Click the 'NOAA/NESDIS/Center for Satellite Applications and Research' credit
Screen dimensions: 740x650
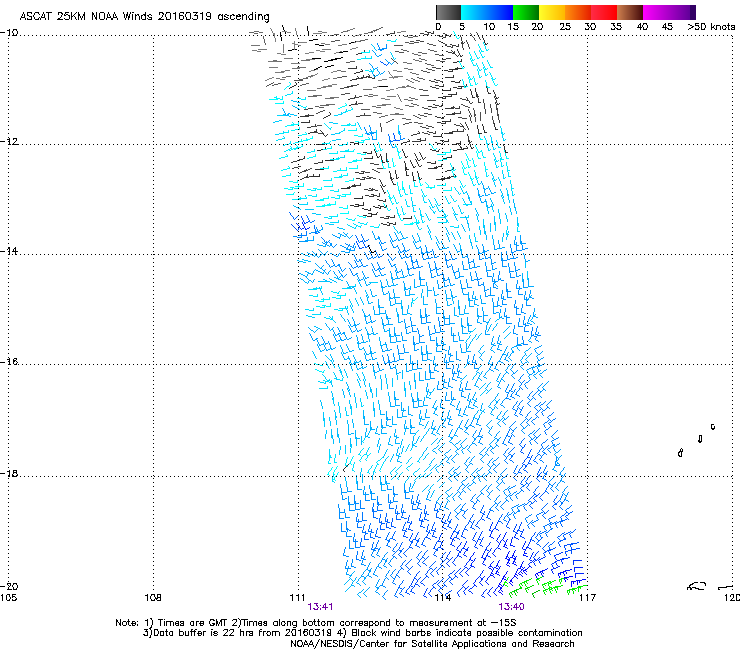click(x=432, y=644)
